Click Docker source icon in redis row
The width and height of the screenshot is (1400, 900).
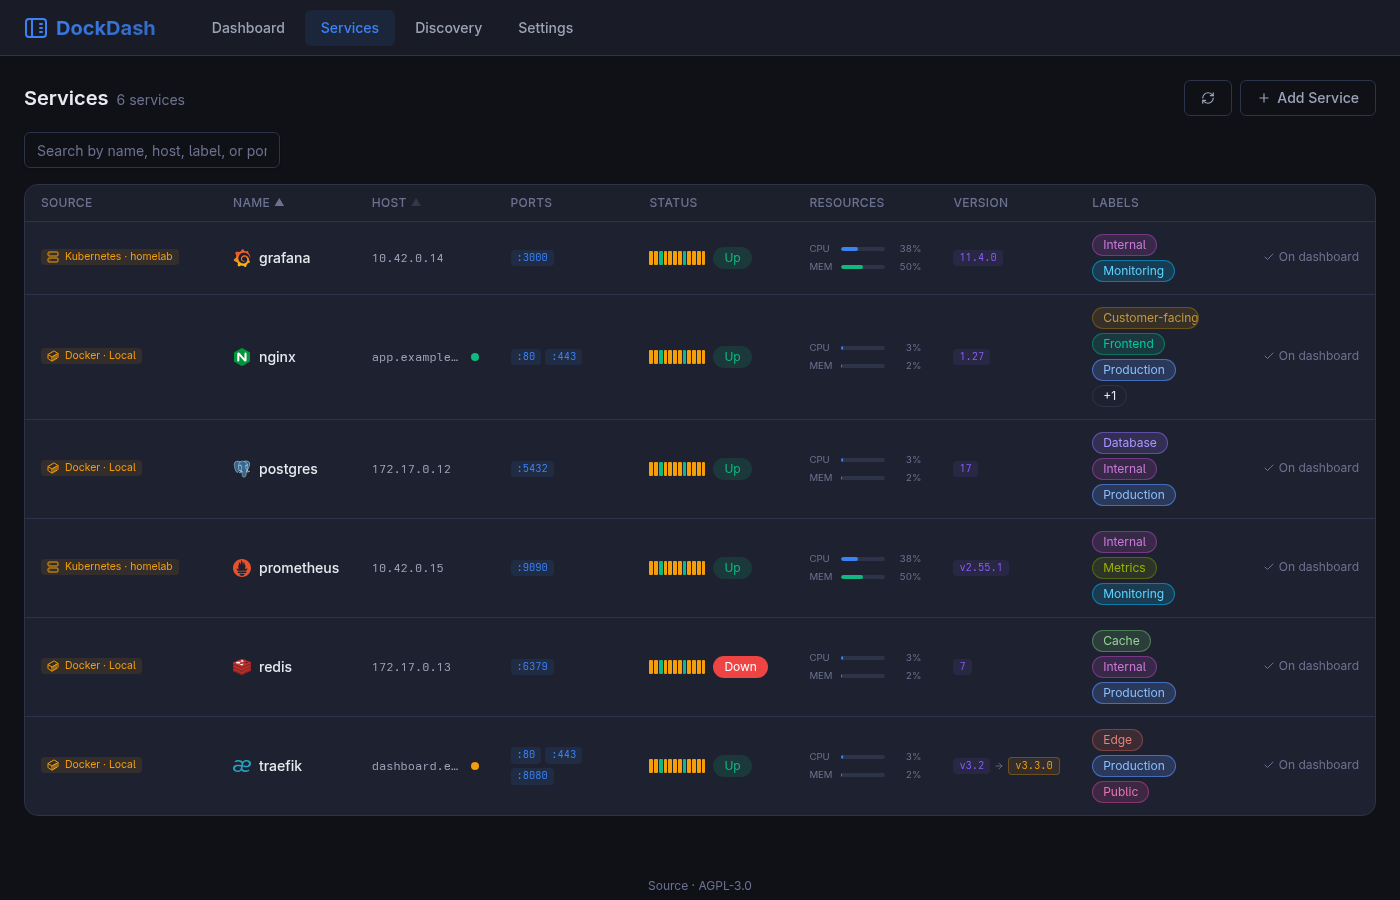point(53,666)
